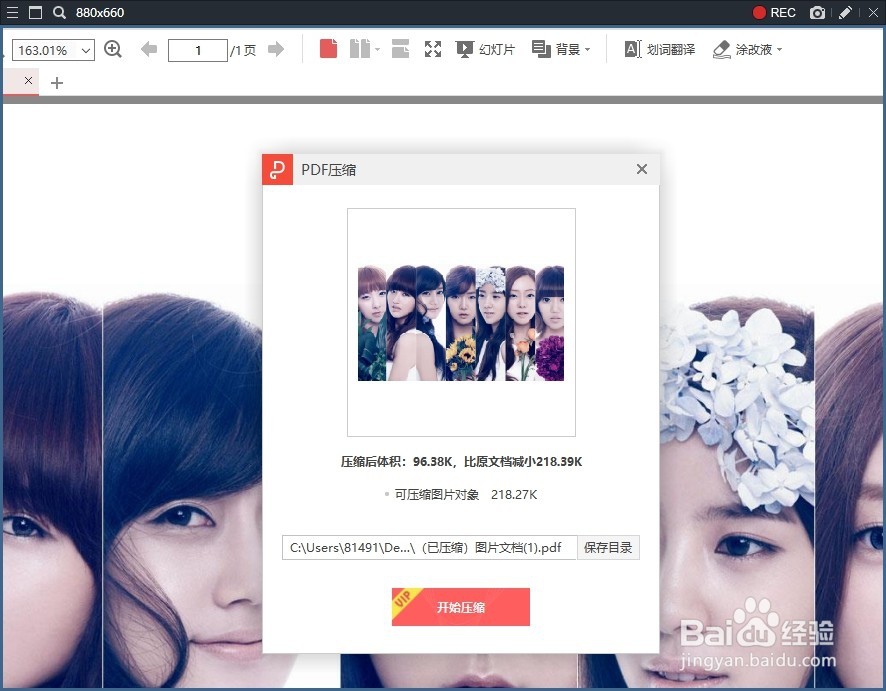Close the current document tab
886x691 pixels.
pos(28,81)
